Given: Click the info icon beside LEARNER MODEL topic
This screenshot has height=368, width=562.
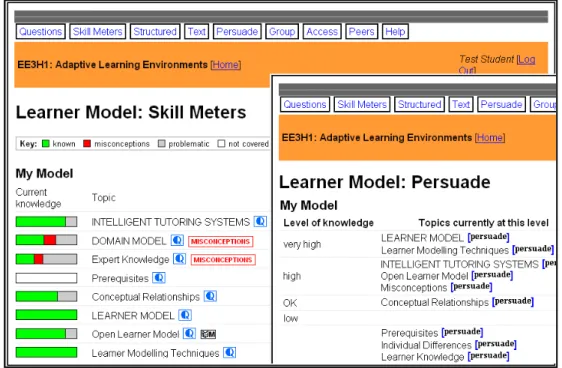Looking at the screenshot, I should (185, 315).
